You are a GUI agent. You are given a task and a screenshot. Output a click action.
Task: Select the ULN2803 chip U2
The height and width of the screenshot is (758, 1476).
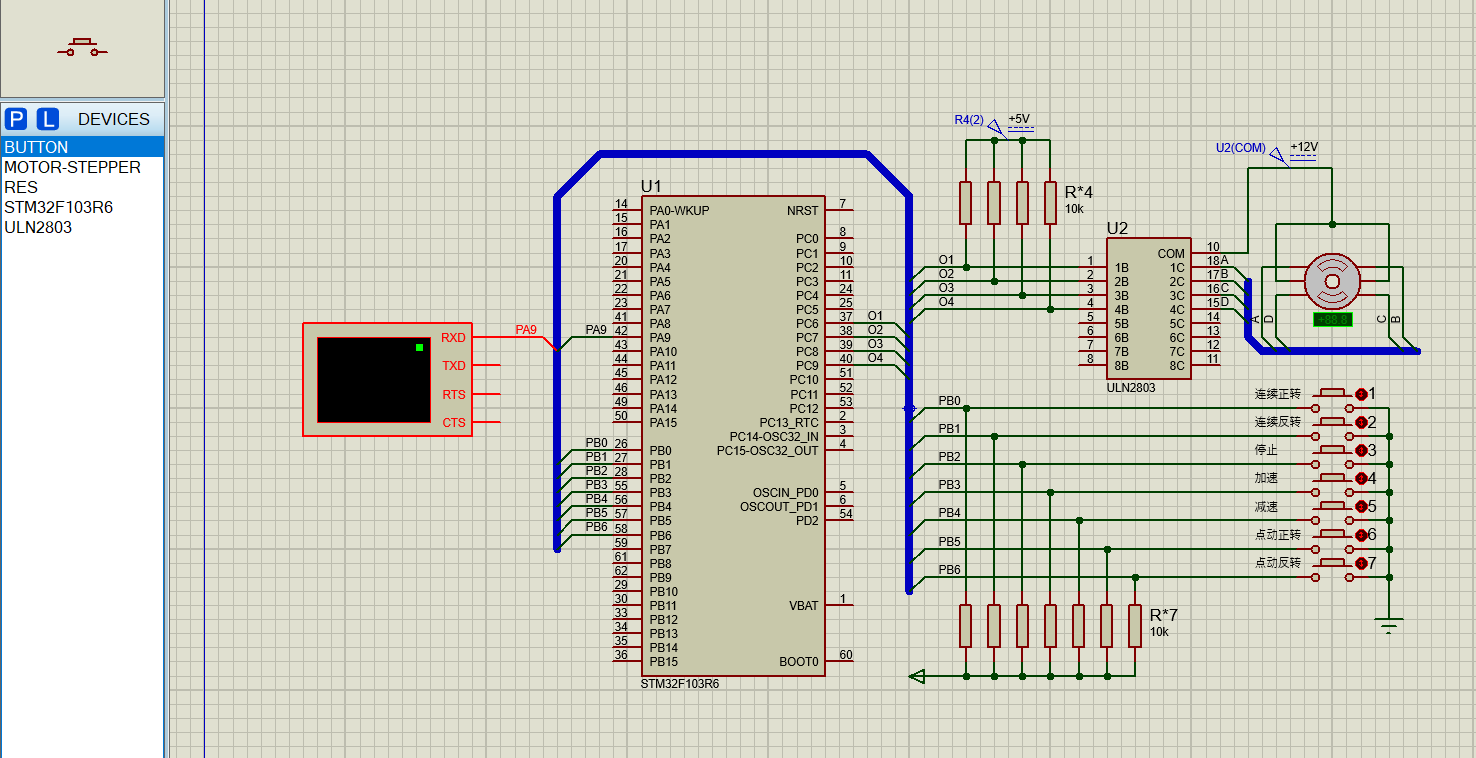[1148, 308]
